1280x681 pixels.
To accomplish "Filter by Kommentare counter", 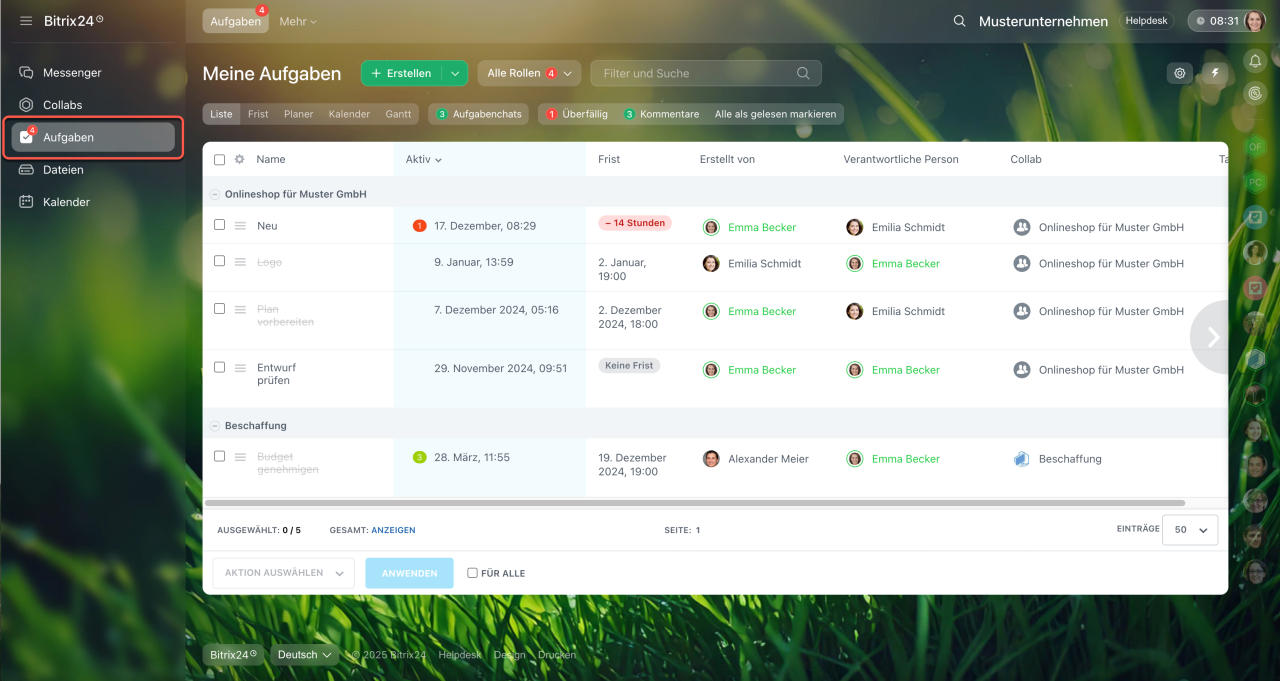I will pyautogui.click(x=661, y=114).
